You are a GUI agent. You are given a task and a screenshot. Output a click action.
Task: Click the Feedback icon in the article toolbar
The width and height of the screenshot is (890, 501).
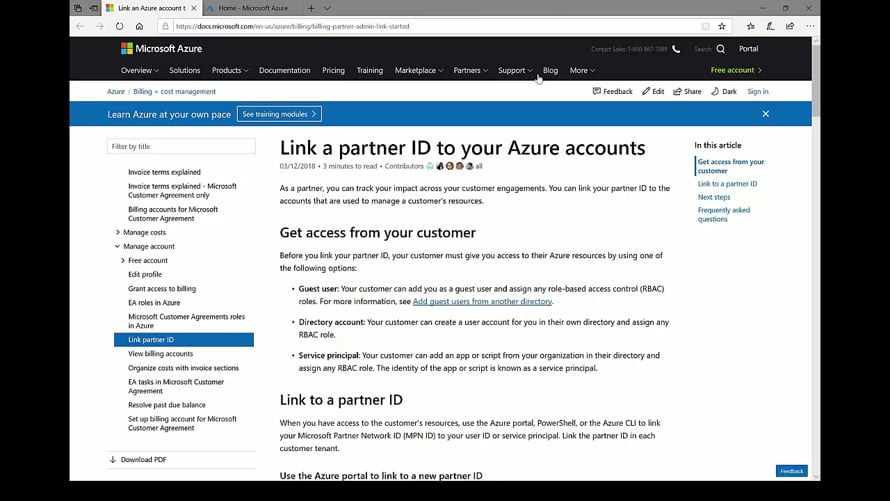coord(597,91)
